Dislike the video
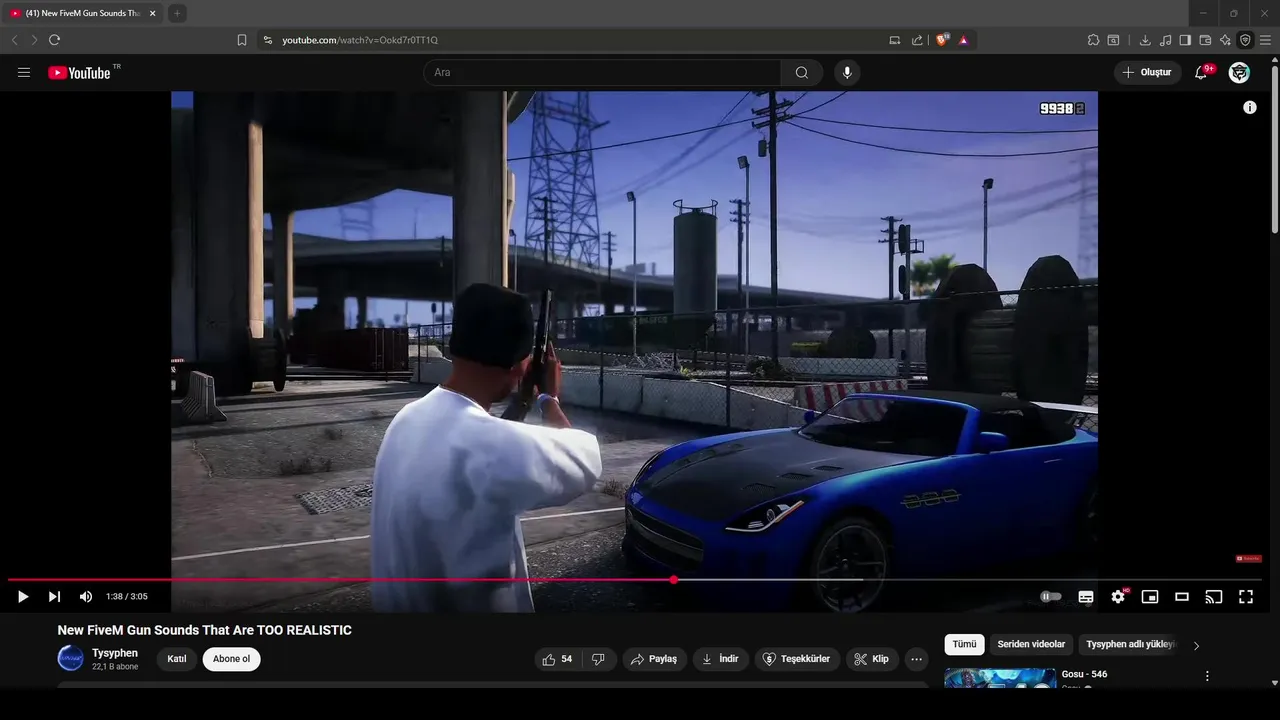1280x720 pixels. click(598, 659)
